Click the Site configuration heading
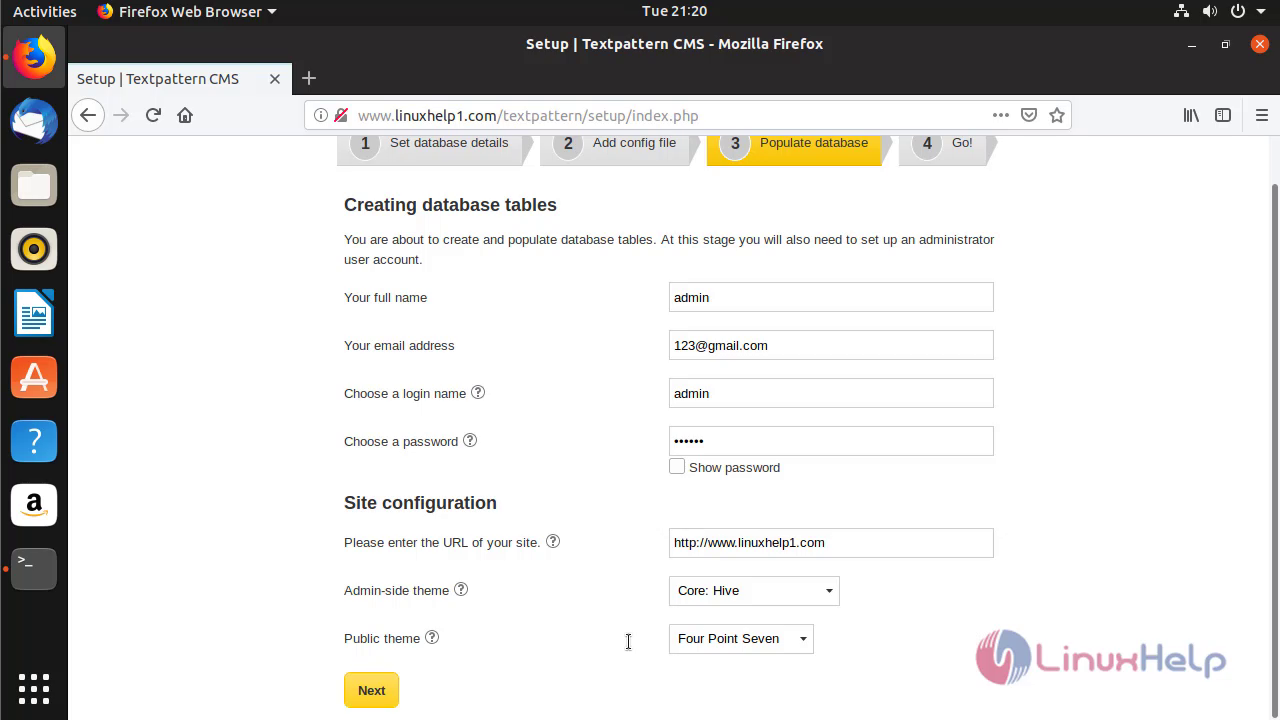This screenshot has height=720, width=1280. coord(420,503)
